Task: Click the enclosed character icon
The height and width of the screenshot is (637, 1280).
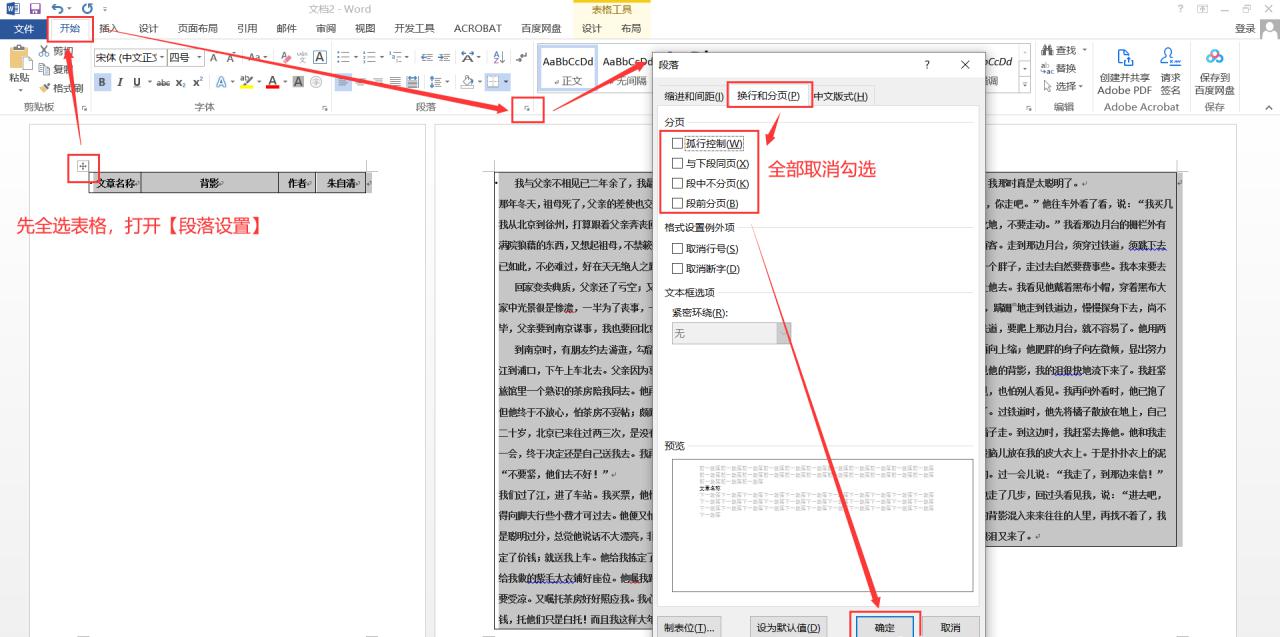Action: pos(315,82)
